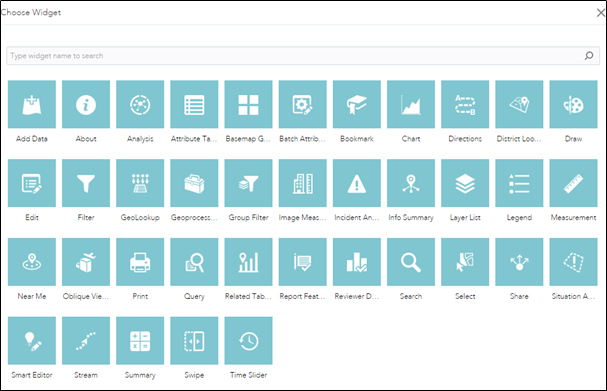The height and width of the screenshot is (391, 607).
Task: Pick the Bookmark widget
Action: tap(357, 104)
